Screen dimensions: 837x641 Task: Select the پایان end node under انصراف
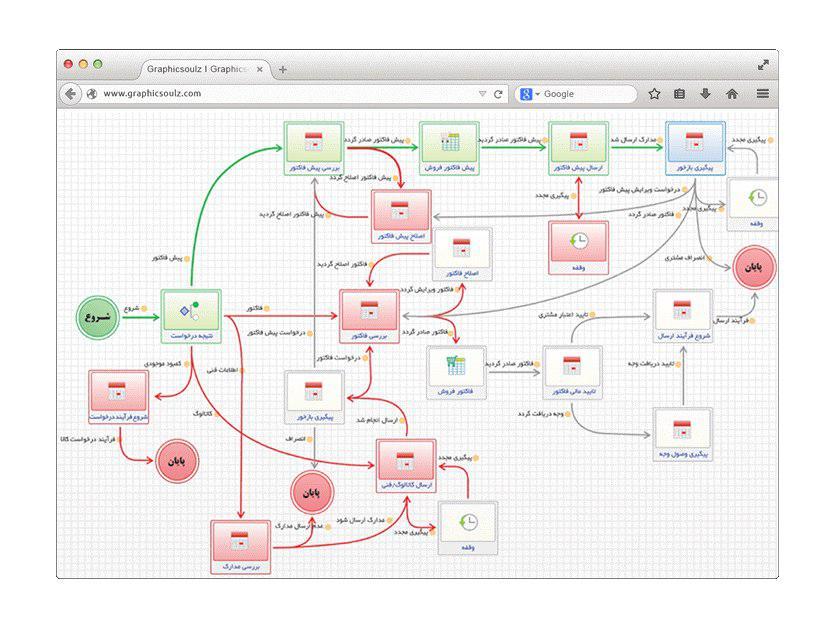(x=312, y=492)
